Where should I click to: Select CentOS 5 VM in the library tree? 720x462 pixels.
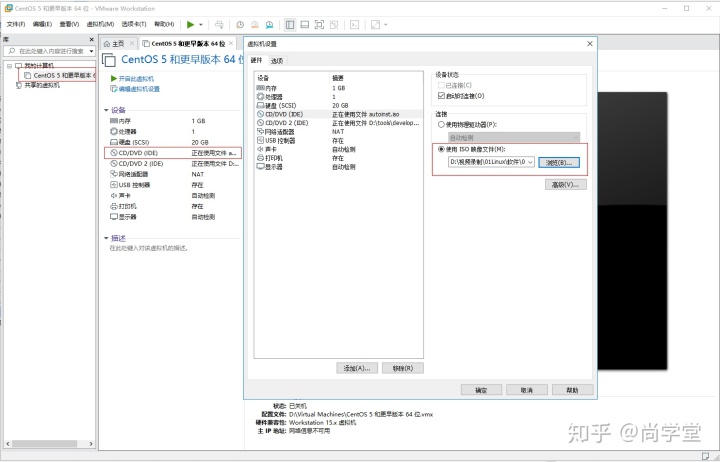pyautogui.click(x=60, y=75)
